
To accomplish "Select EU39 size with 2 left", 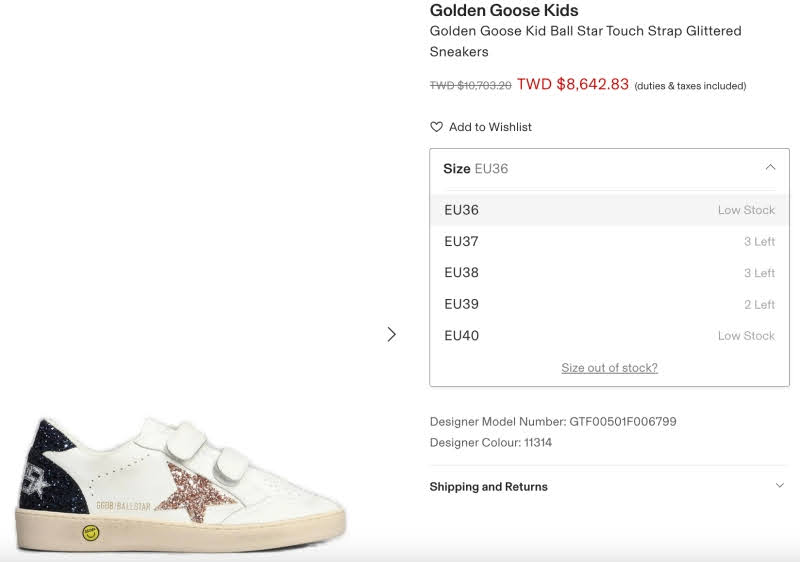I will coord(461,304).
